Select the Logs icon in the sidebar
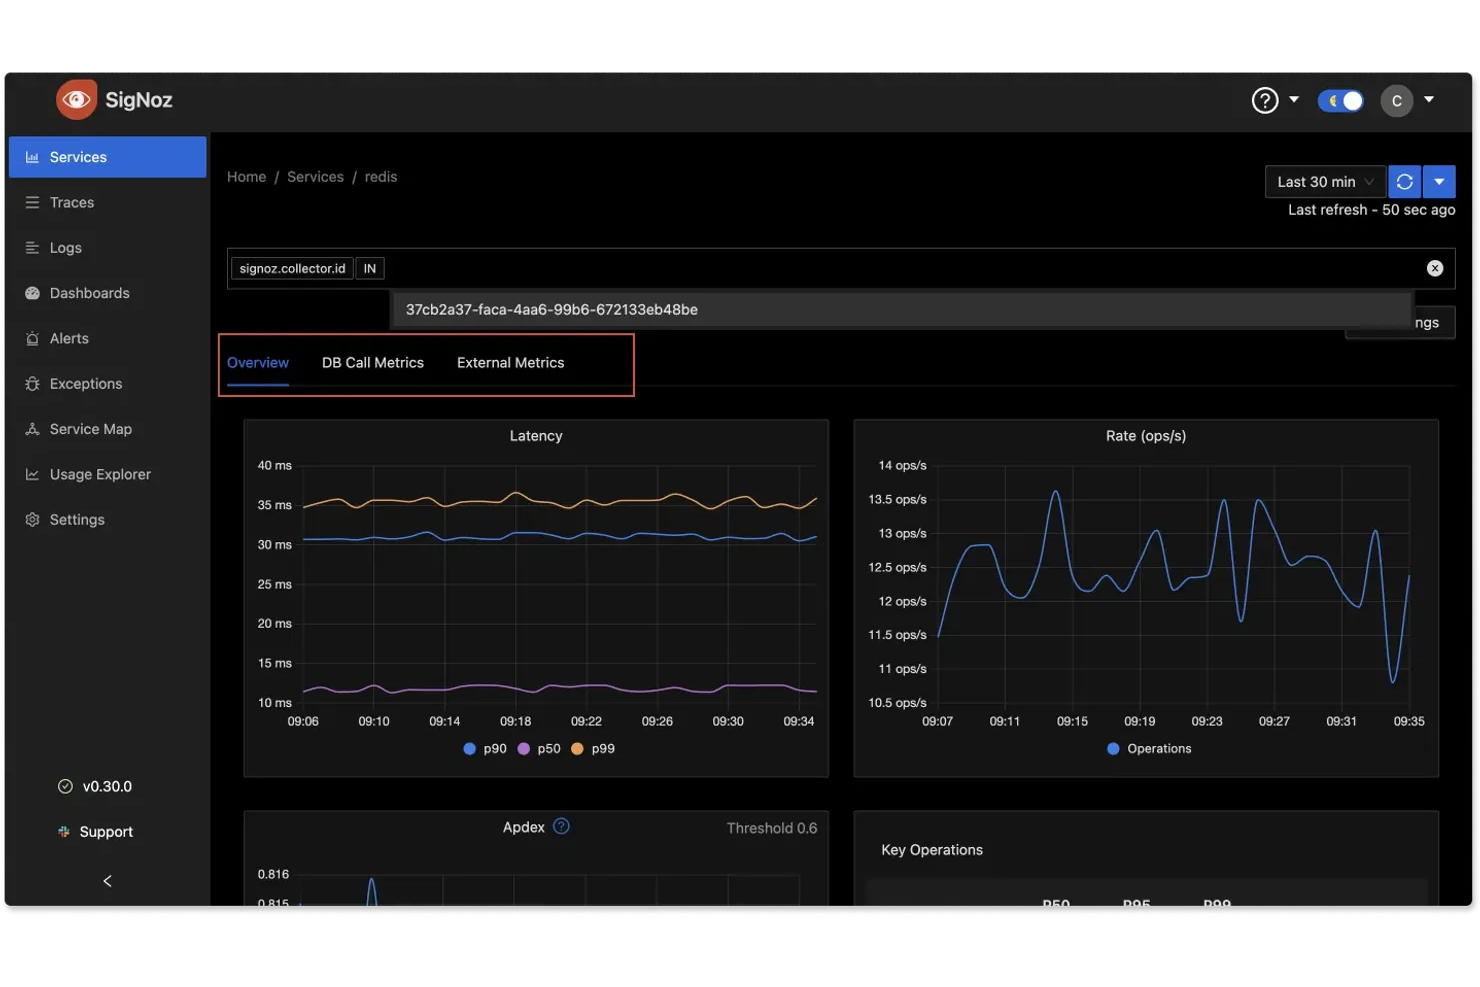This screenshot has width=1480, height=987. point(65,247)
